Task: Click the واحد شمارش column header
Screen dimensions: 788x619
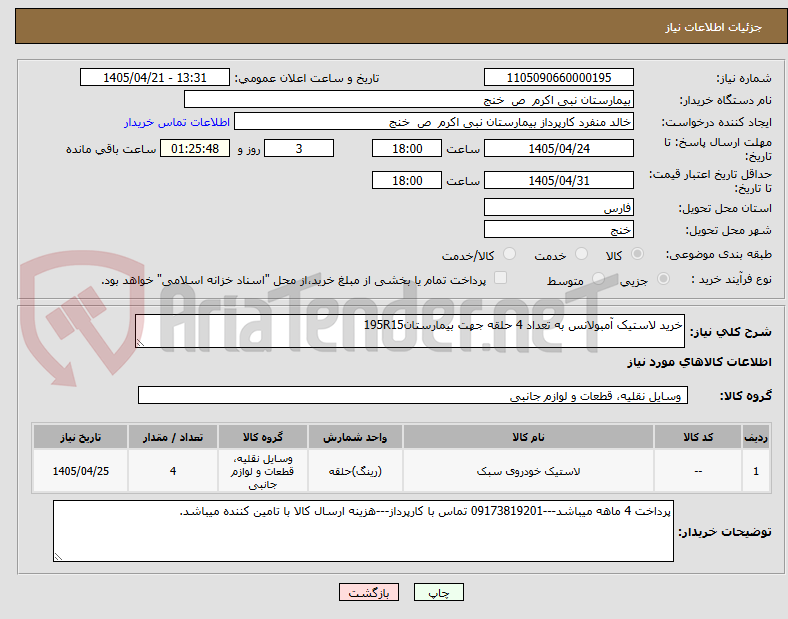Action: point(355,437)
